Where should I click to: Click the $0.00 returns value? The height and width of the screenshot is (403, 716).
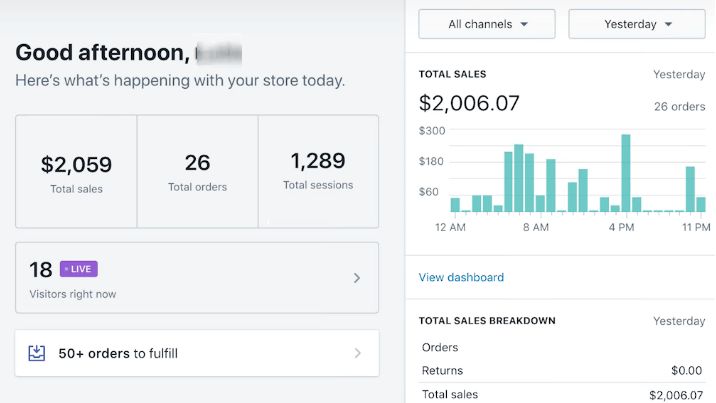[x=686, y=370]
